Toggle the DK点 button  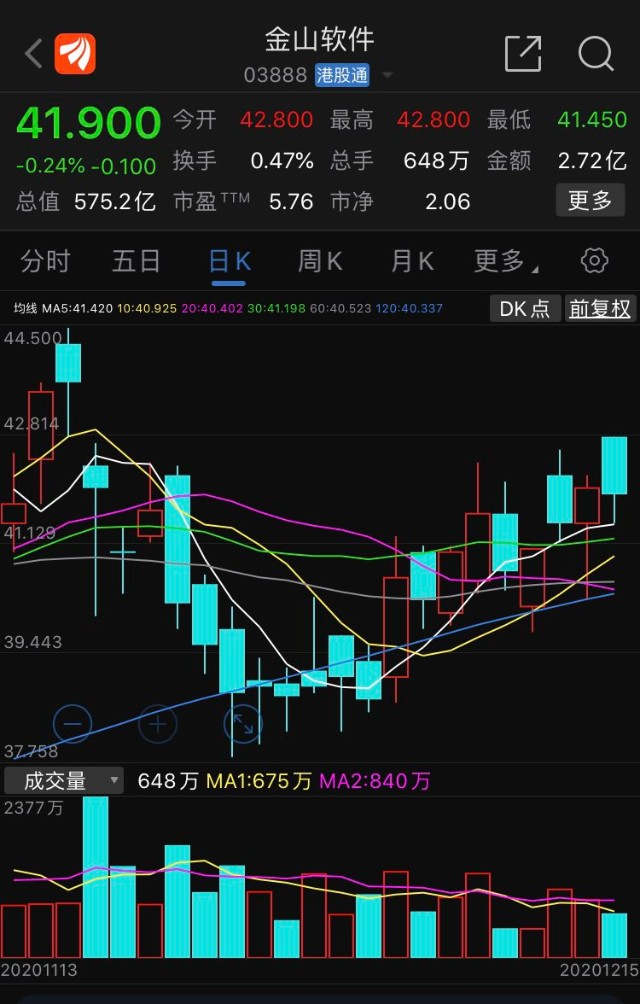[x=525, y=309]
